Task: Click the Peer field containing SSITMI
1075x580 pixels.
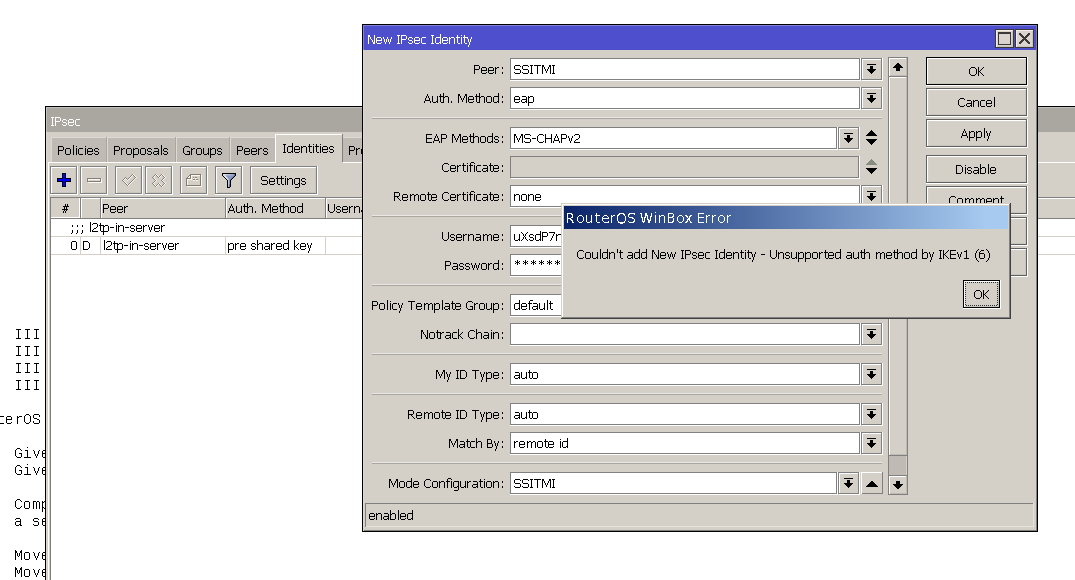Action: pyautogui.click(x=684, y=69)
